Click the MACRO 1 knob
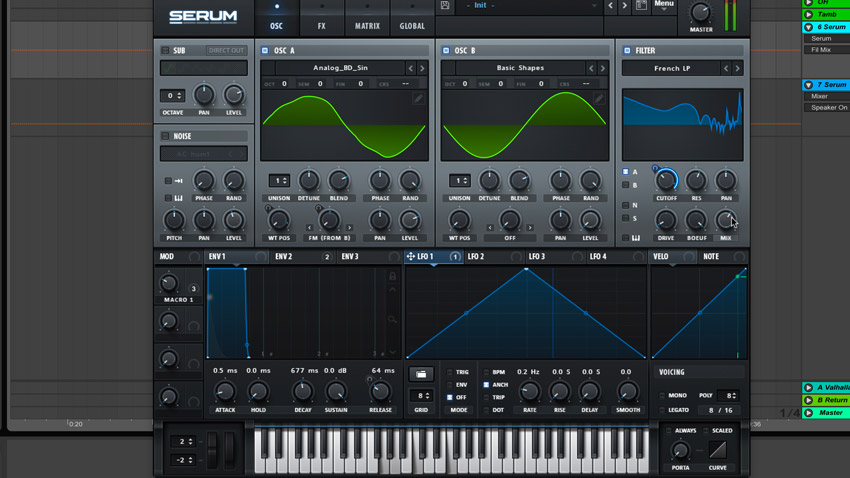The image size is (850, 478). coord(169,282)
